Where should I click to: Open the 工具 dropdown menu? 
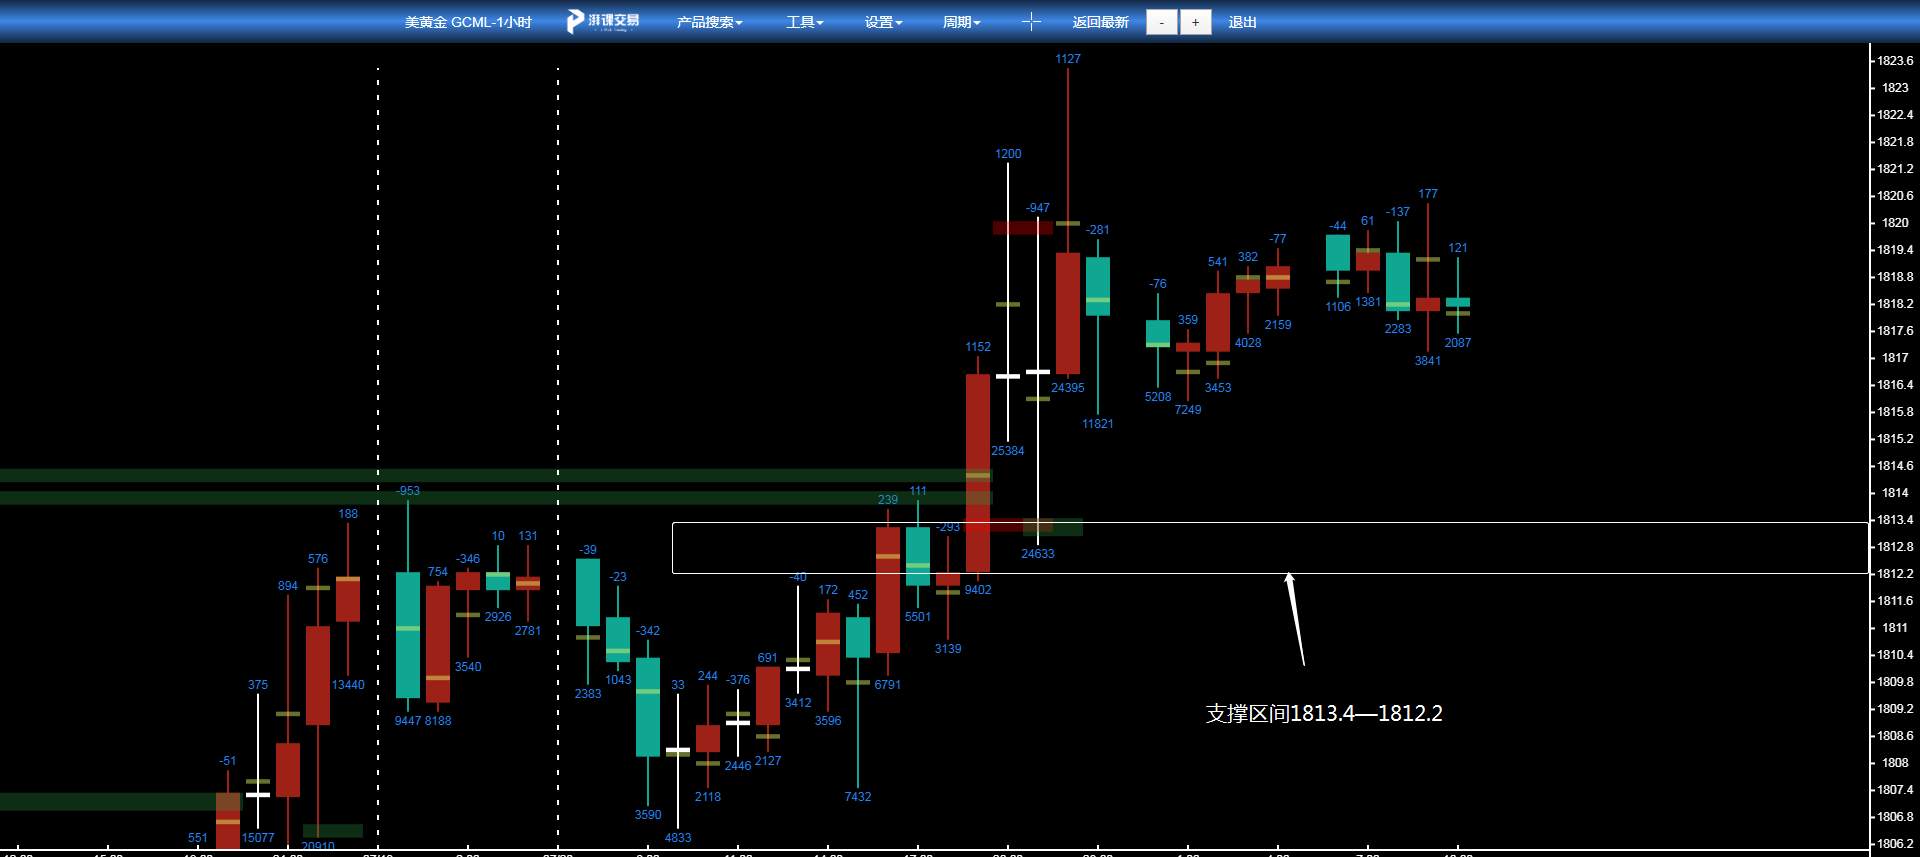[804, 22]
